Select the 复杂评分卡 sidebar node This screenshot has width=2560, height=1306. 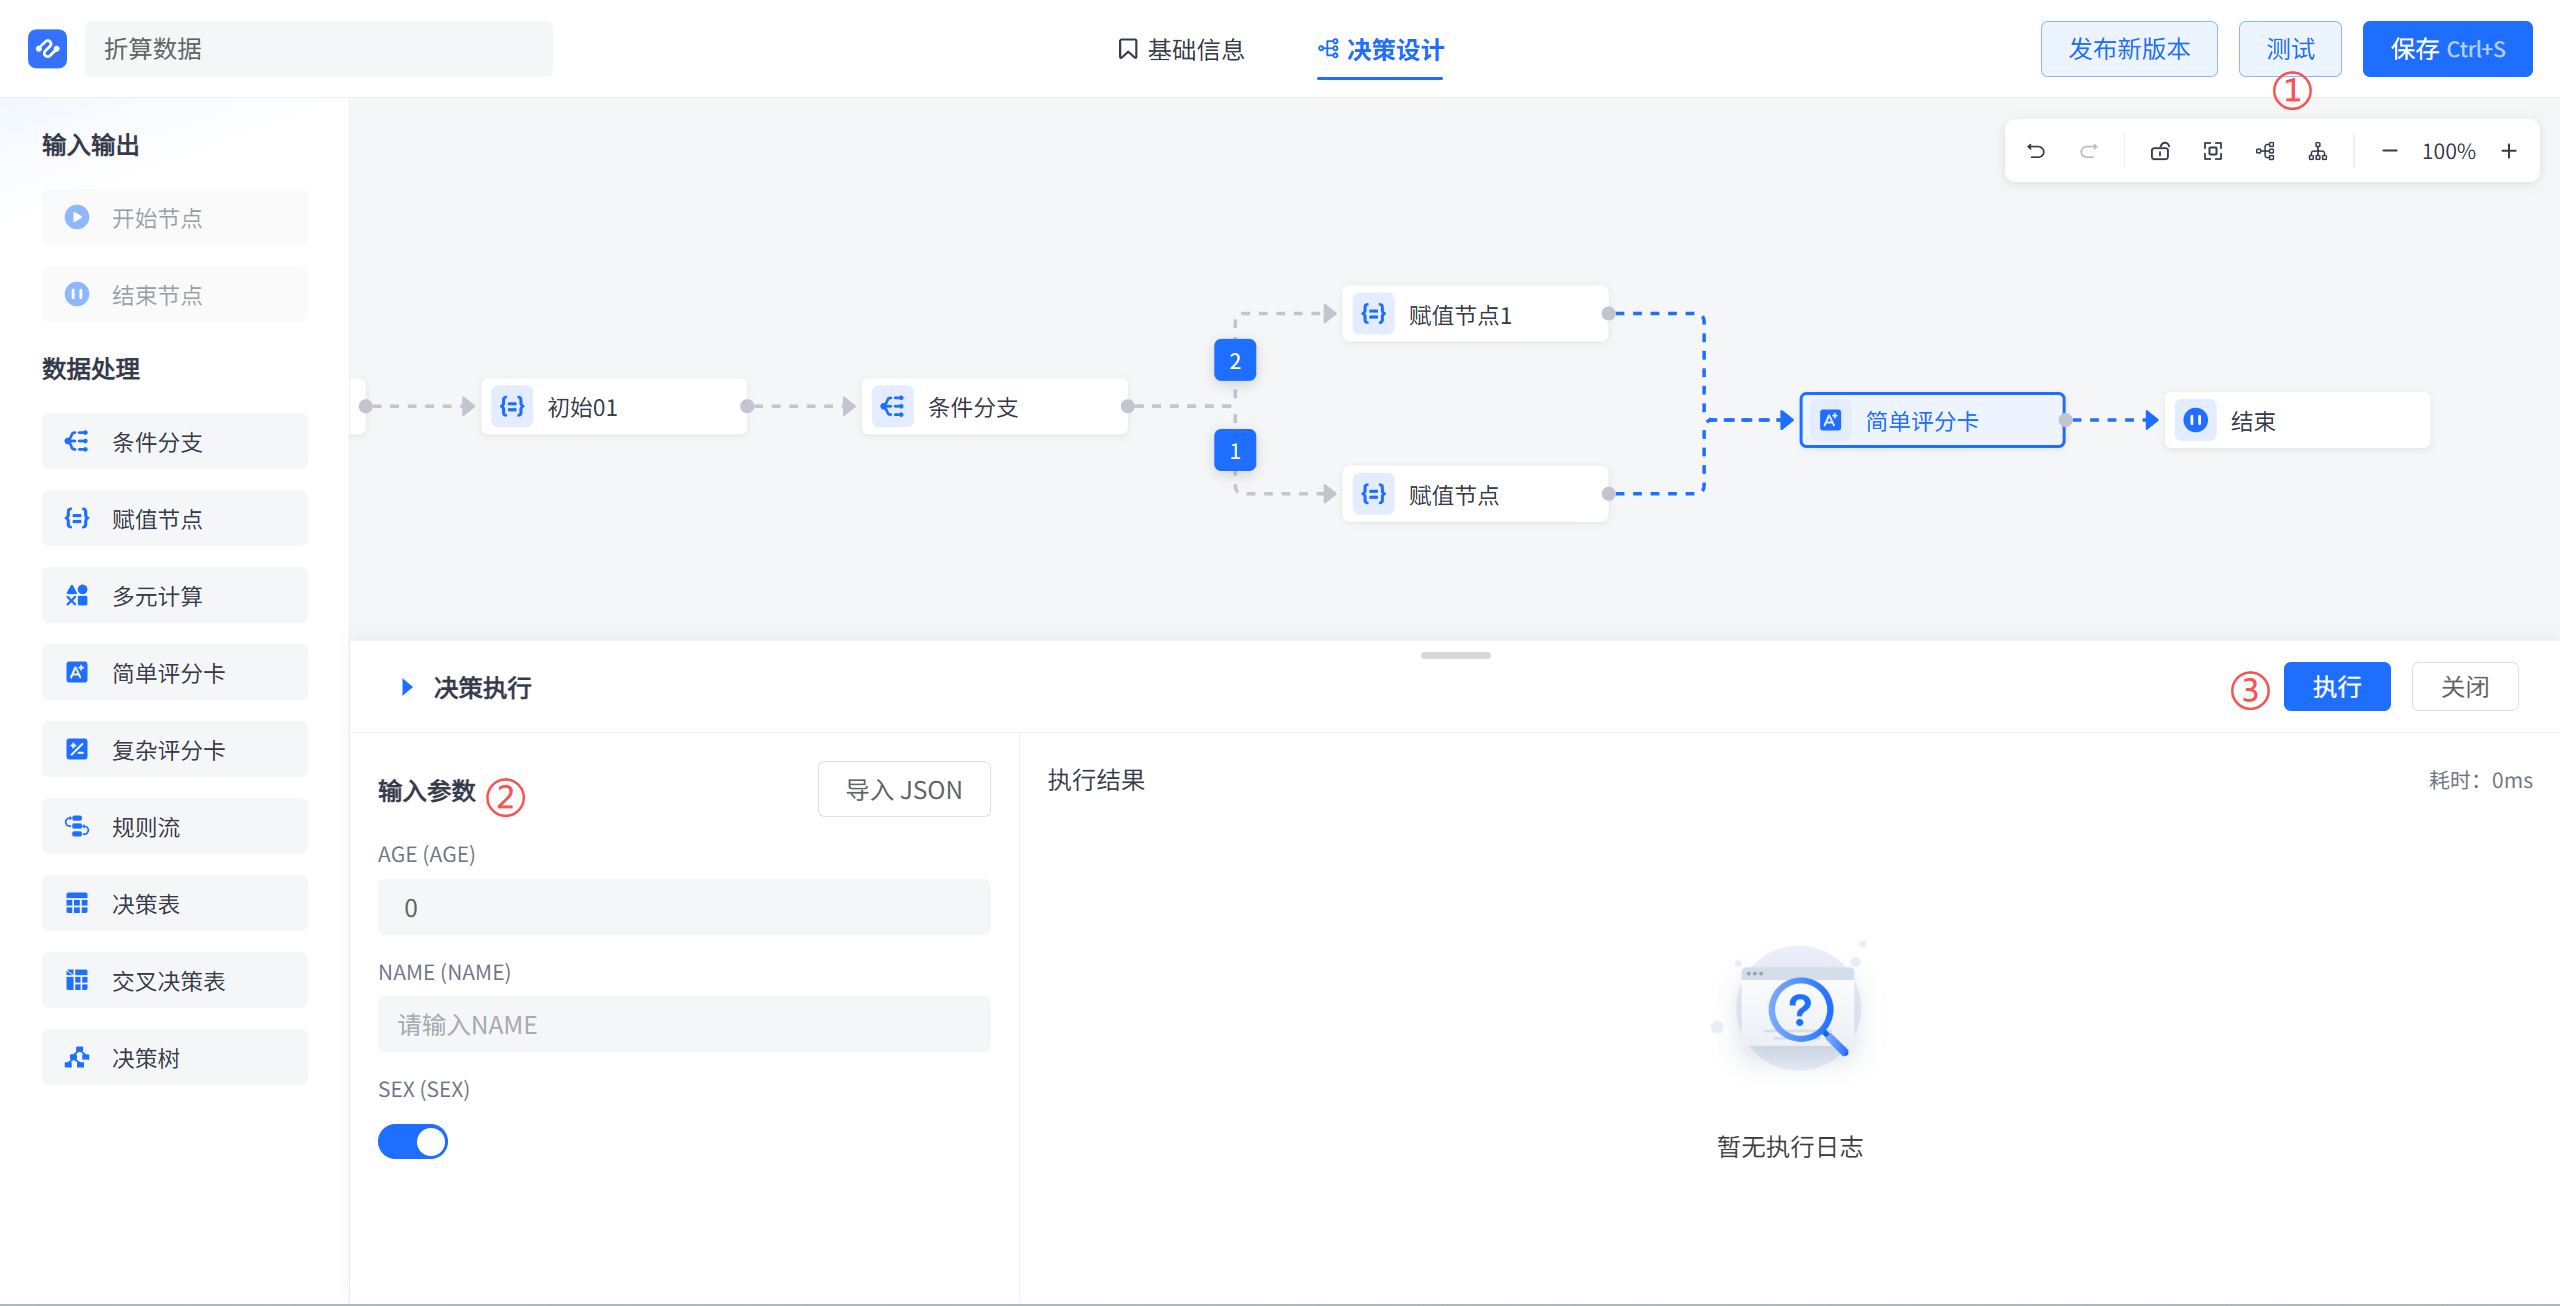point(175,749)
